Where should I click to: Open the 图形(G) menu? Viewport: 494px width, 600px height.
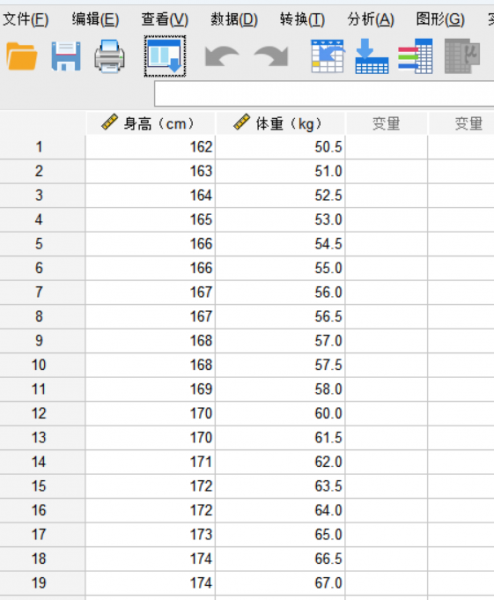point(440,19)
